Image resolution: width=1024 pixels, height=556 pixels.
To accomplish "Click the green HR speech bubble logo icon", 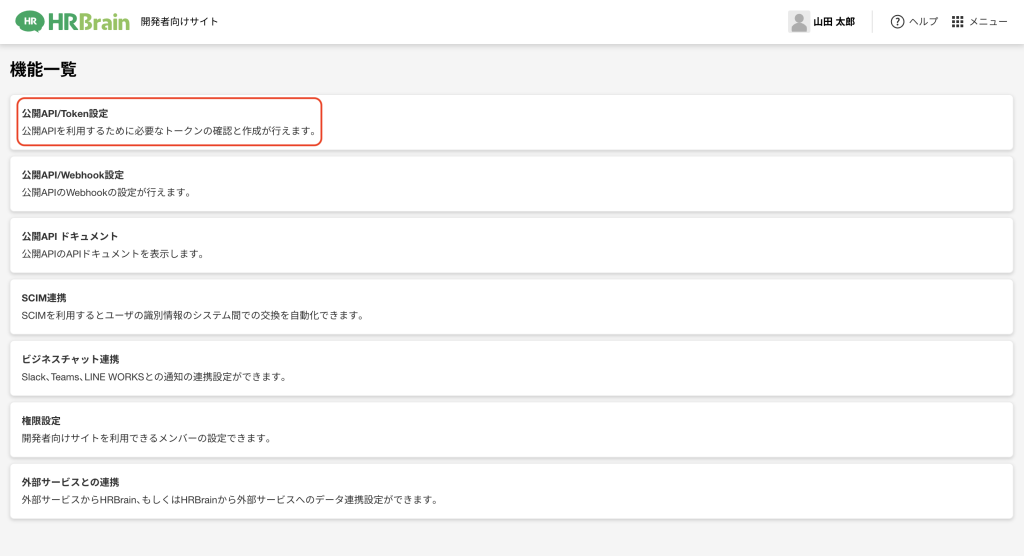I will click(x=29, y=21).
